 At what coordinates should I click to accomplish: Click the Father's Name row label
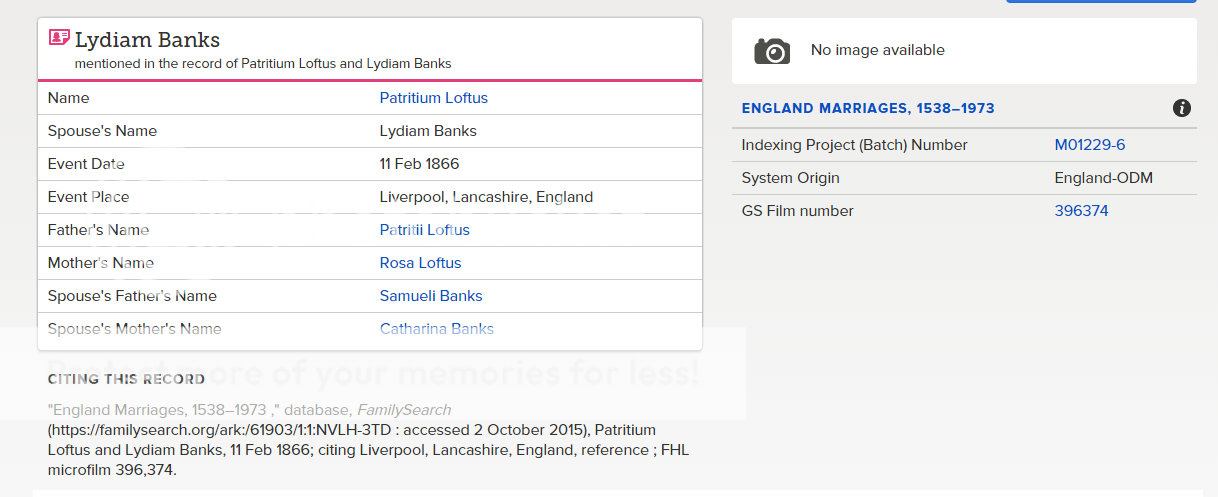pos(98,230)
